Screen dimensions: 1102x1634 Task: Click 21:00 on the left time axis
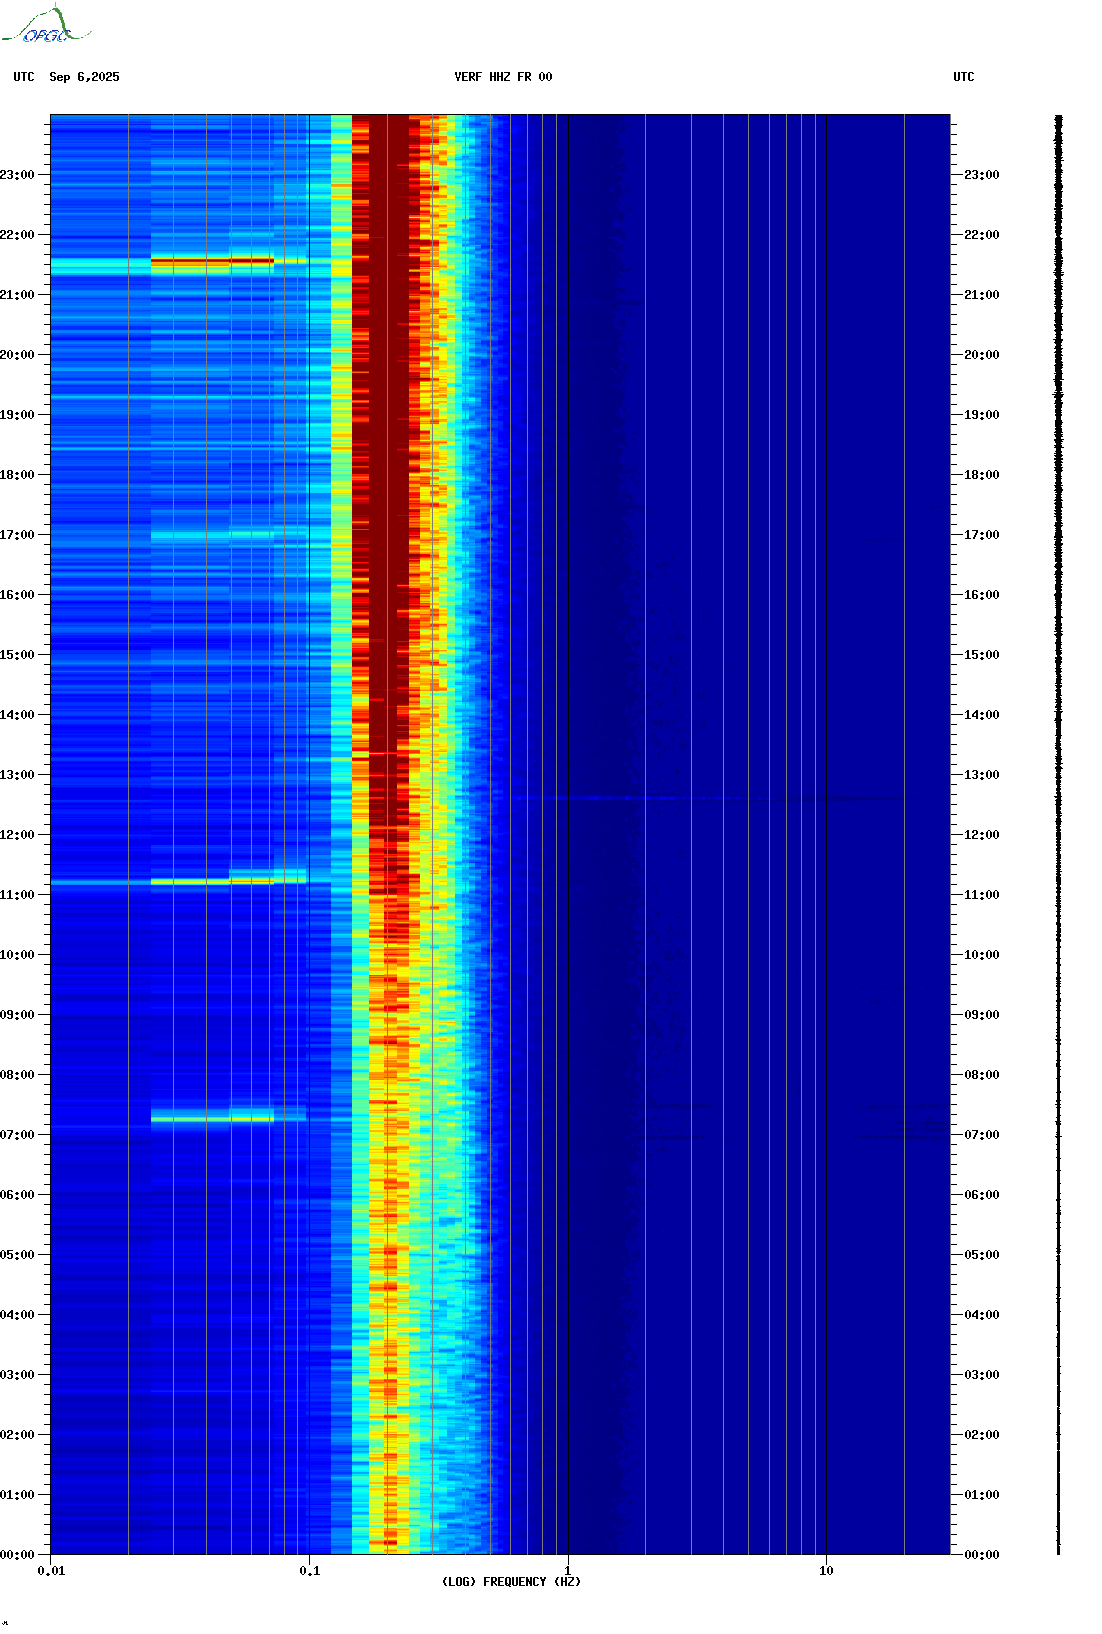(17, 295)
